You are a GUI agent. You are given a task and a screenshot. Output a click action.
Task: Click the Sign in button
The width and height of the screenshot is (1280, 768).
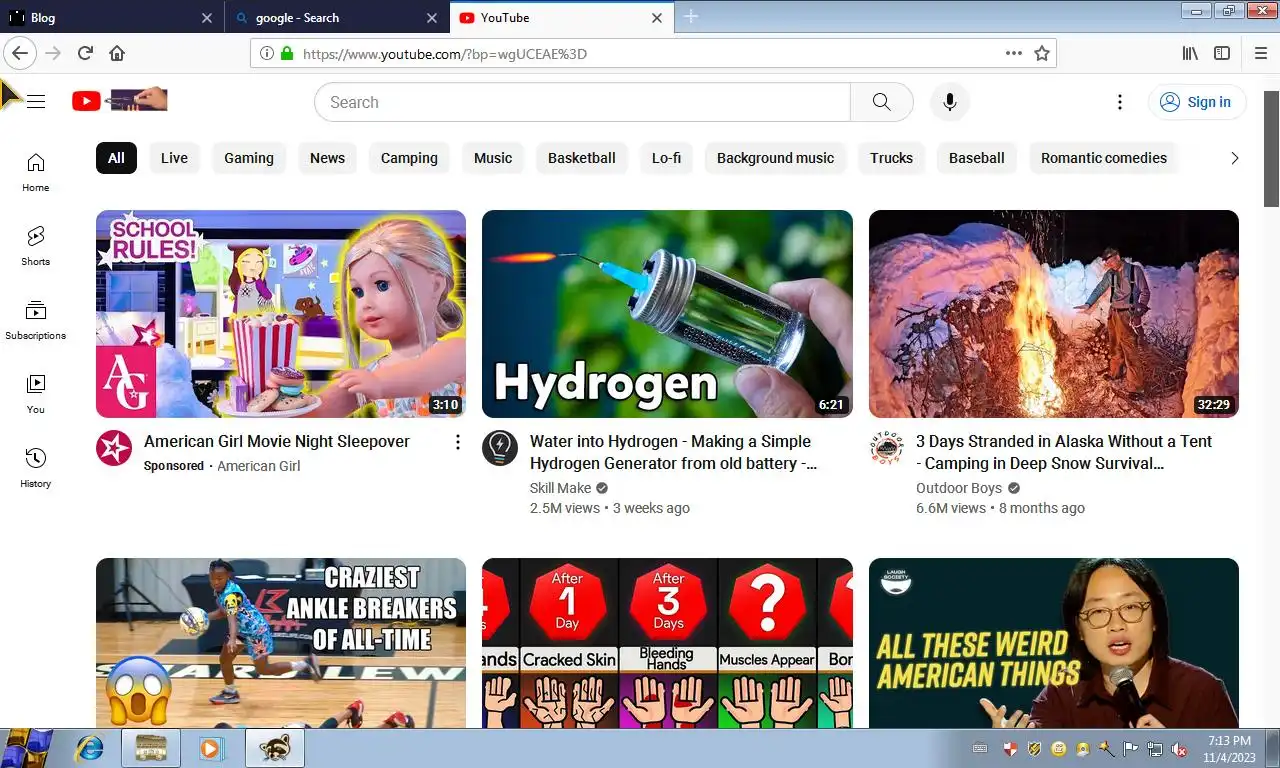click(x=1197, y=102)
